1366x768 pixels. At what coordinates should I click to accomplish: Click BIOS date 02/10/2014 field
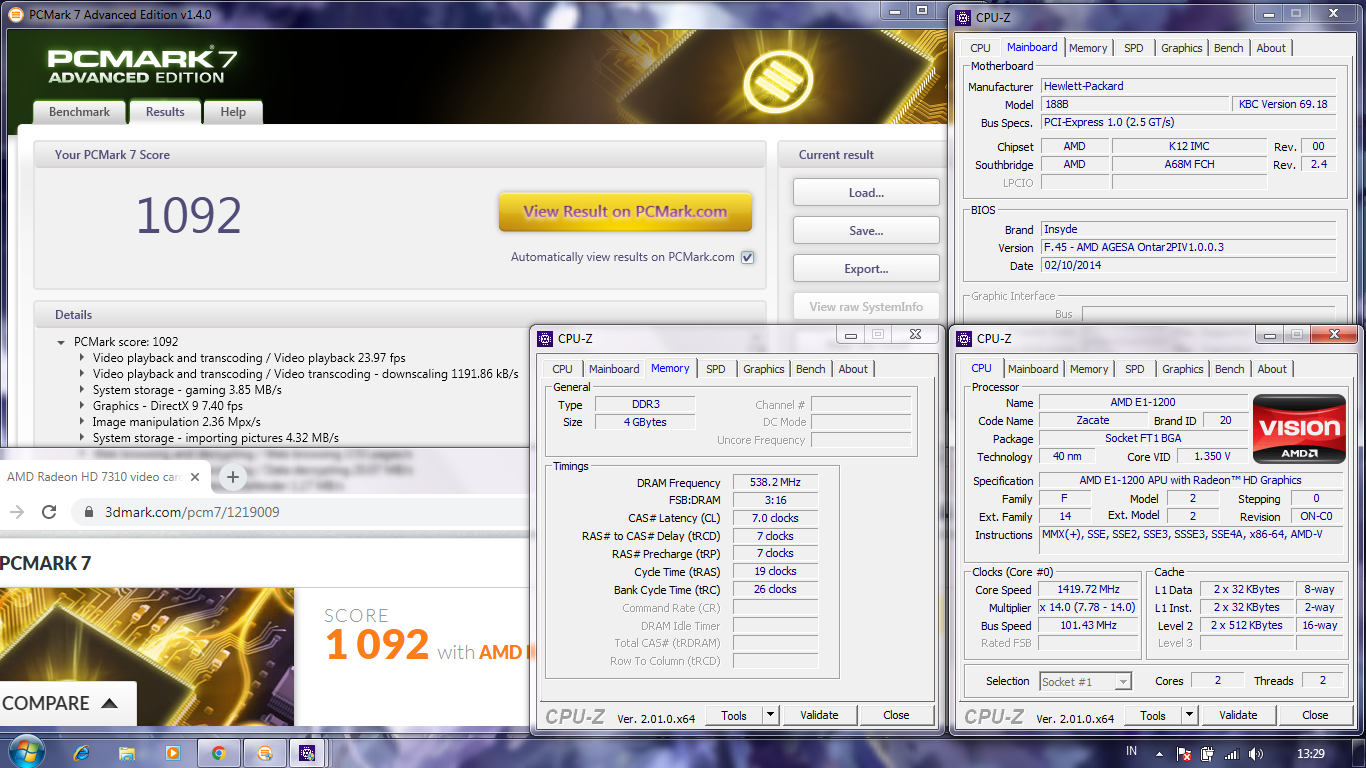click(x=1188, y=266)
